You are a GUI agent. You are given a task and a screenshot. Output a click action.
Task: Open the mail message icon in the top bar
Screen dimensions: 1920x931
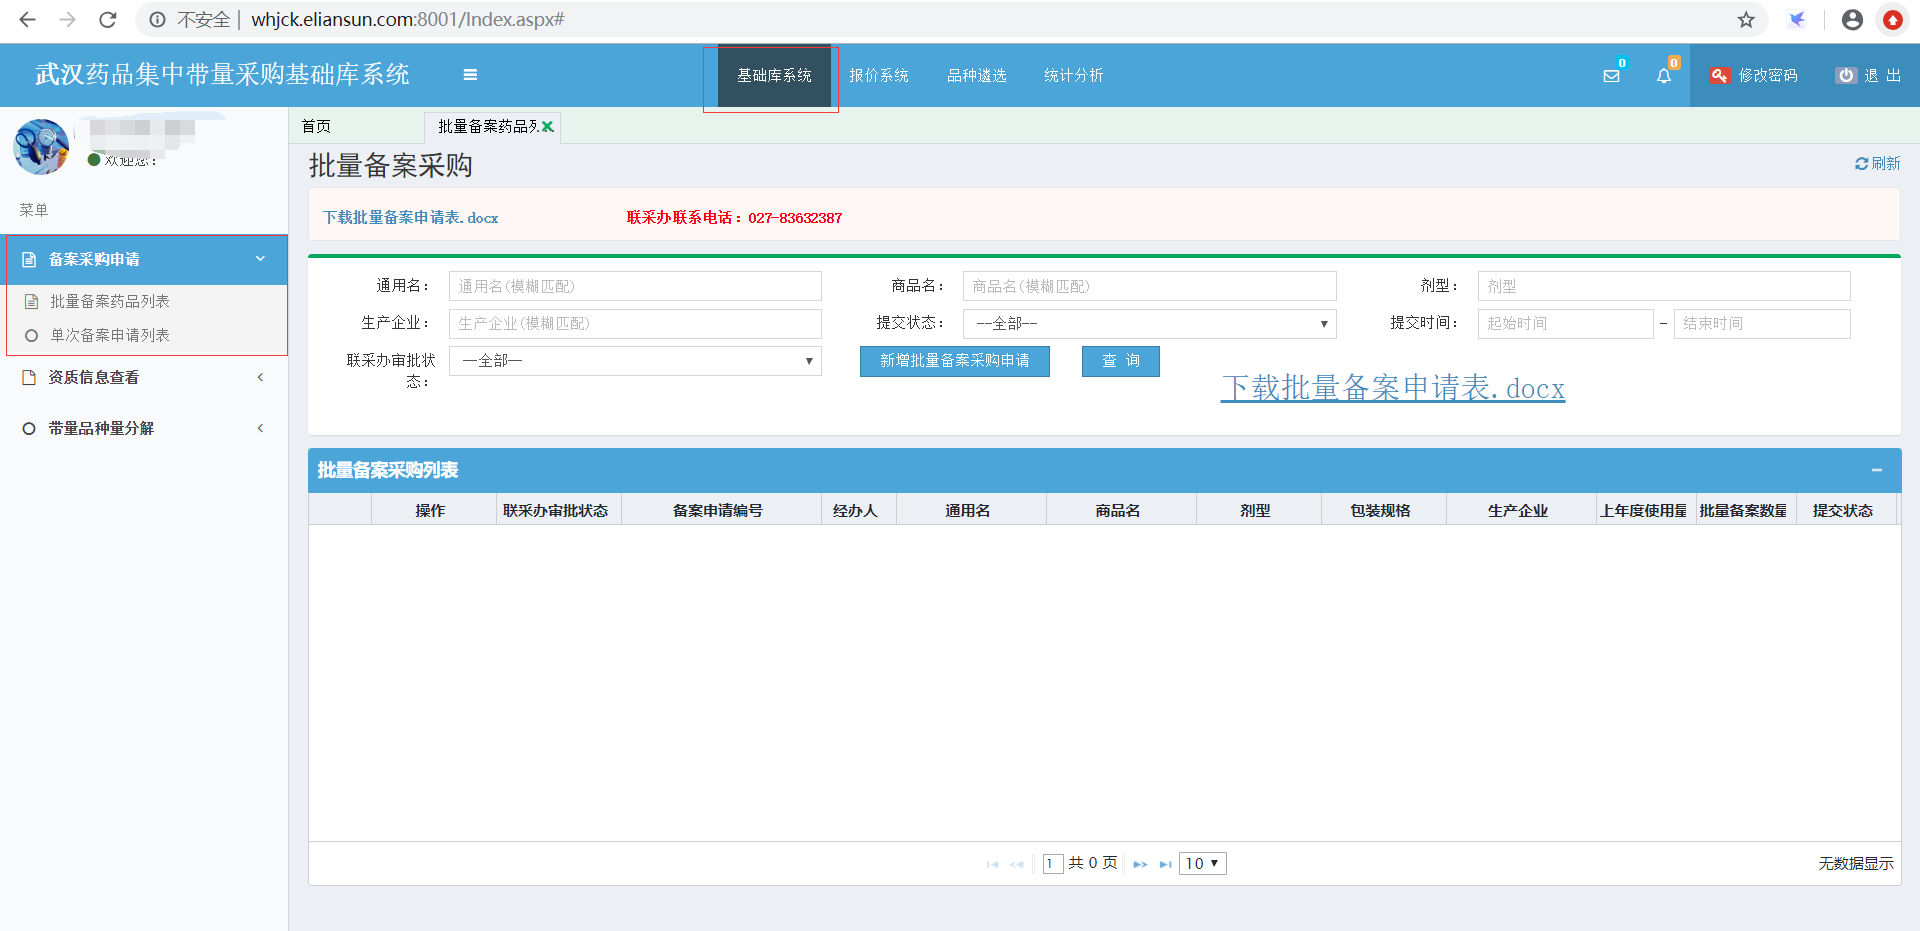coord(1610,75)
